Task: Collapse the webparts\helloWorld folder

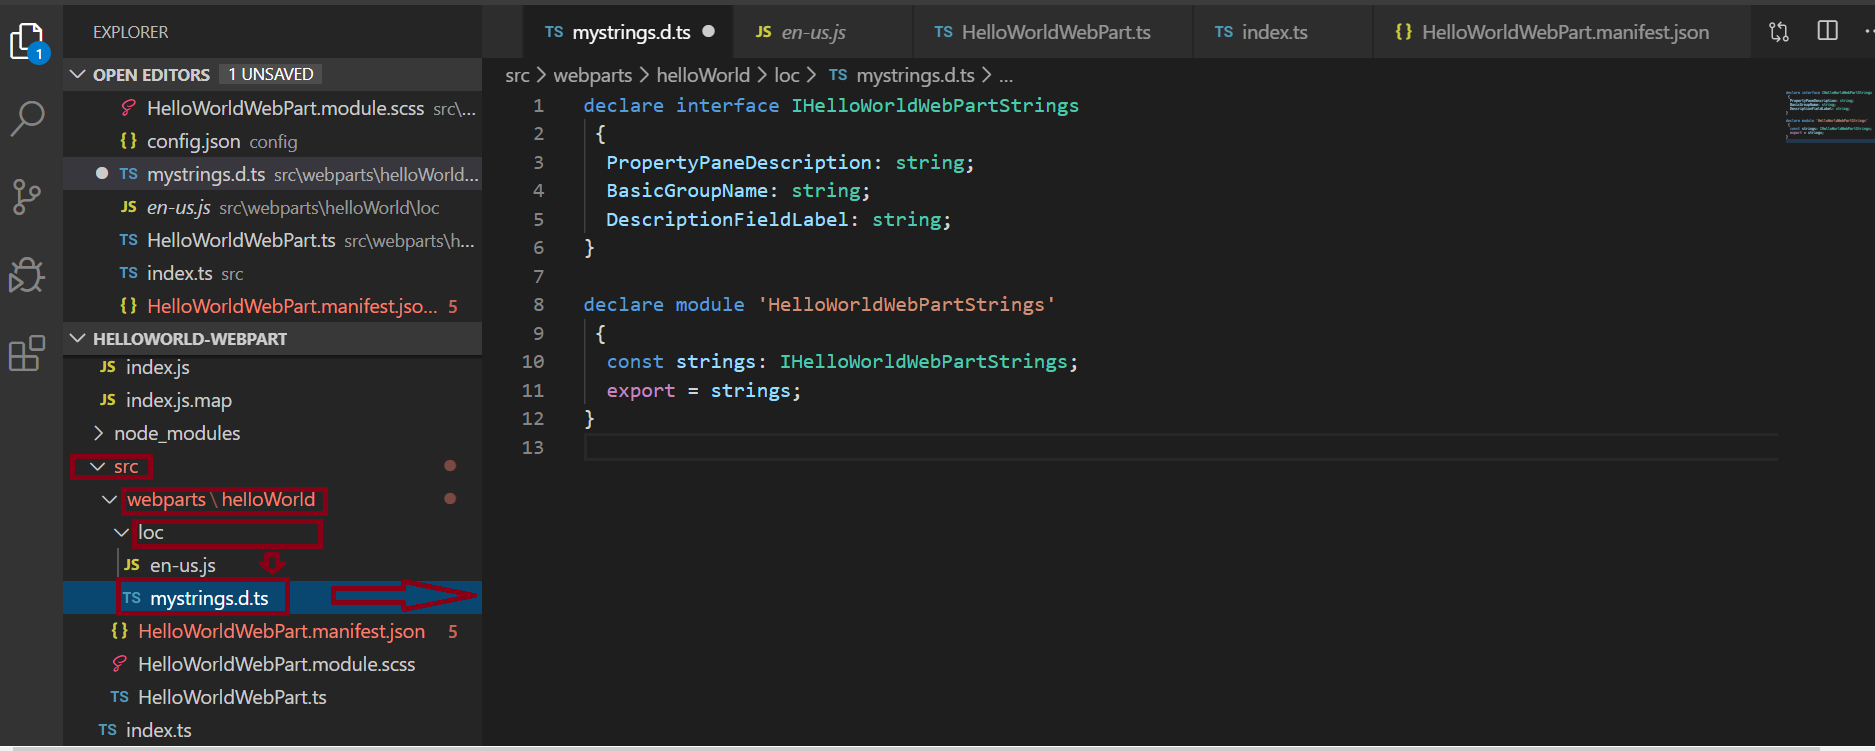Action: click(109, 499)
